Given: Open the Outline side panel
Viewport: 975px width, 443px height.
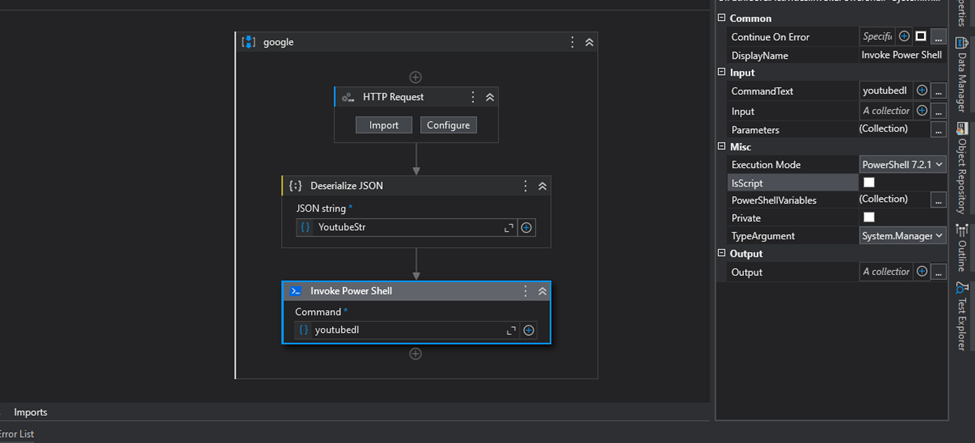Looking at the screenshot, I should [962, 248].
